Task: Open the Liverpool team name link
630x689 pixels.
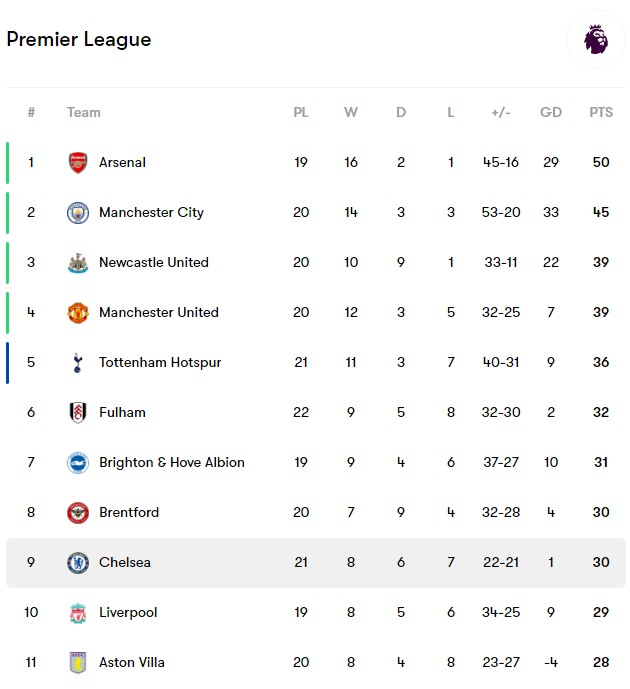Action: [128, 613]
